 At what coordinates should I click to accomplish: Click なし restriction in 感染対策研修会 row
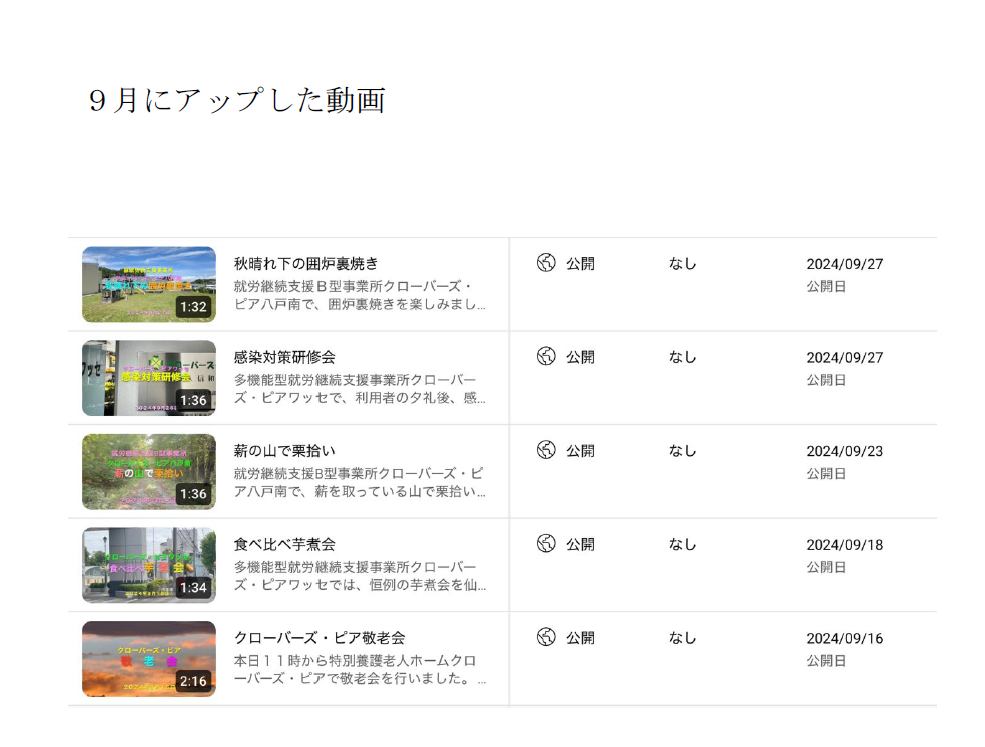click(683, 357)
